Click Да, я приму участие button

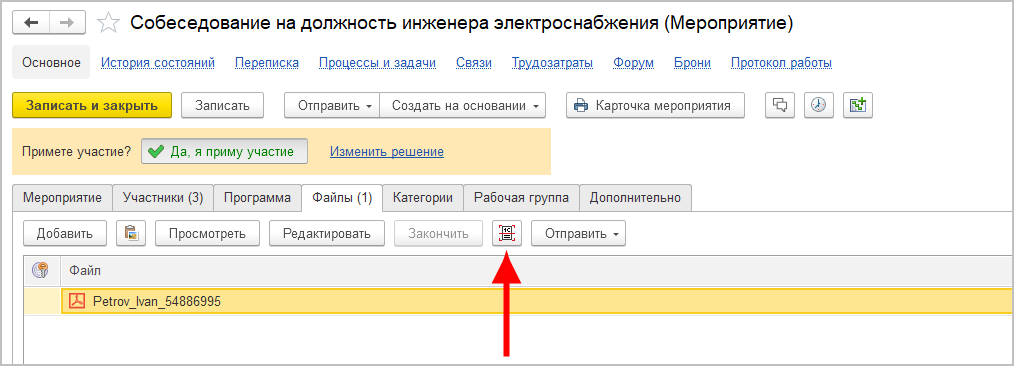click(x=224, y=152)
